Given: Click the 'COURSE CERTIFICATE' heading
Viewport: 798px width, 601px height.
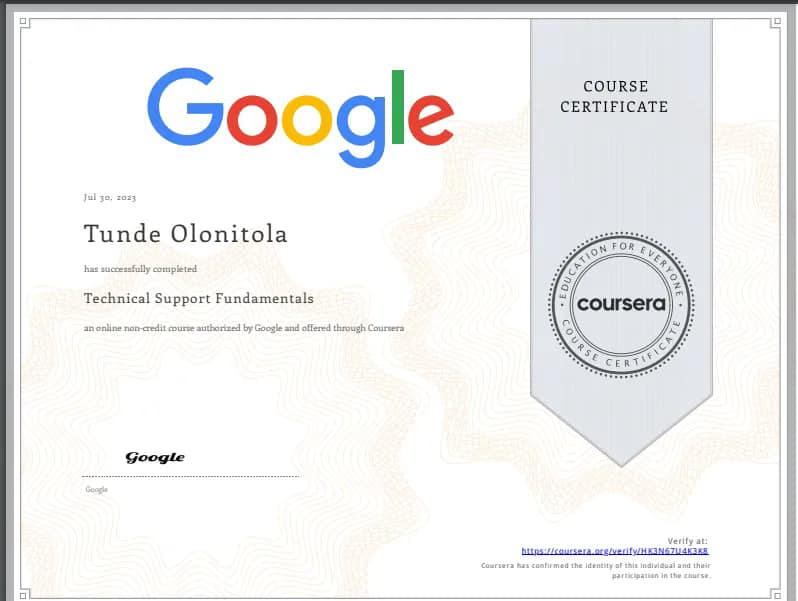Looking at the screenshot, I should 614,97.
